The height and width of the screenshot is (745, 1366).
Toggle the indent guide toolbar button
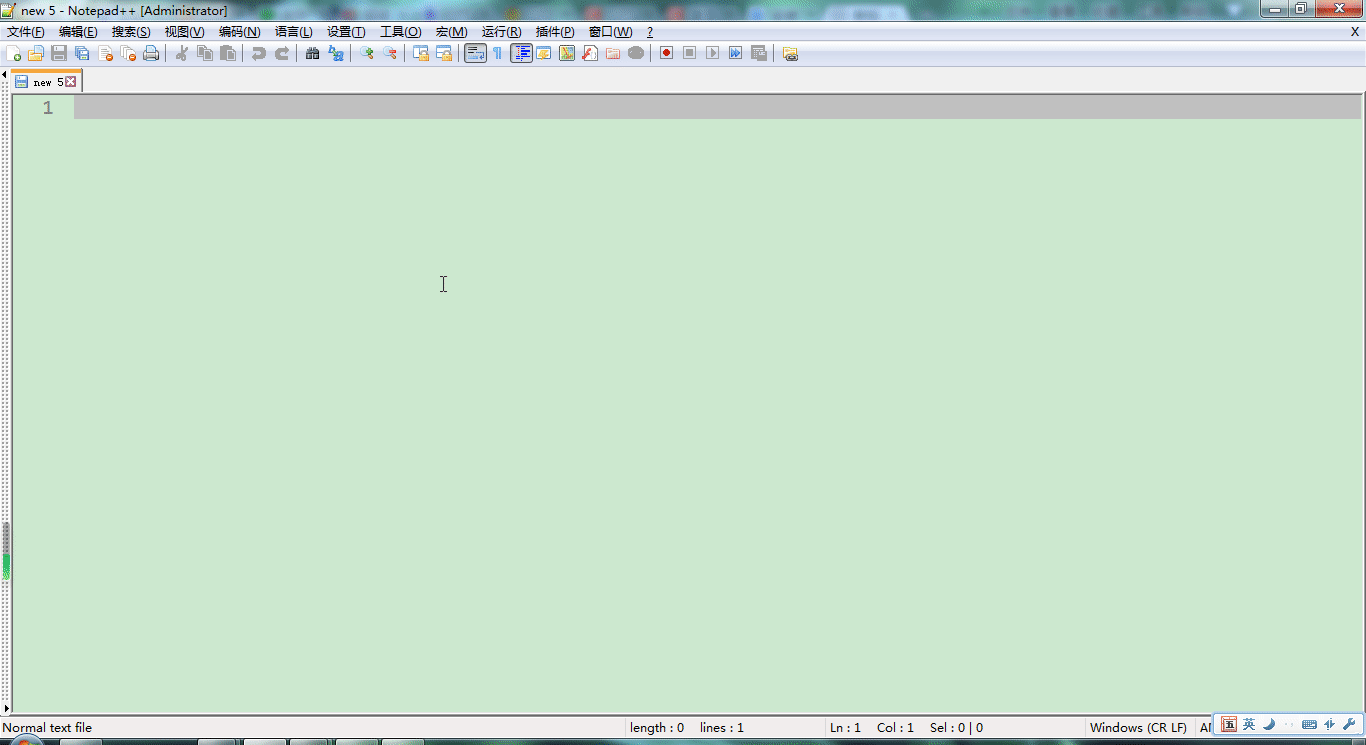point(521,53)
